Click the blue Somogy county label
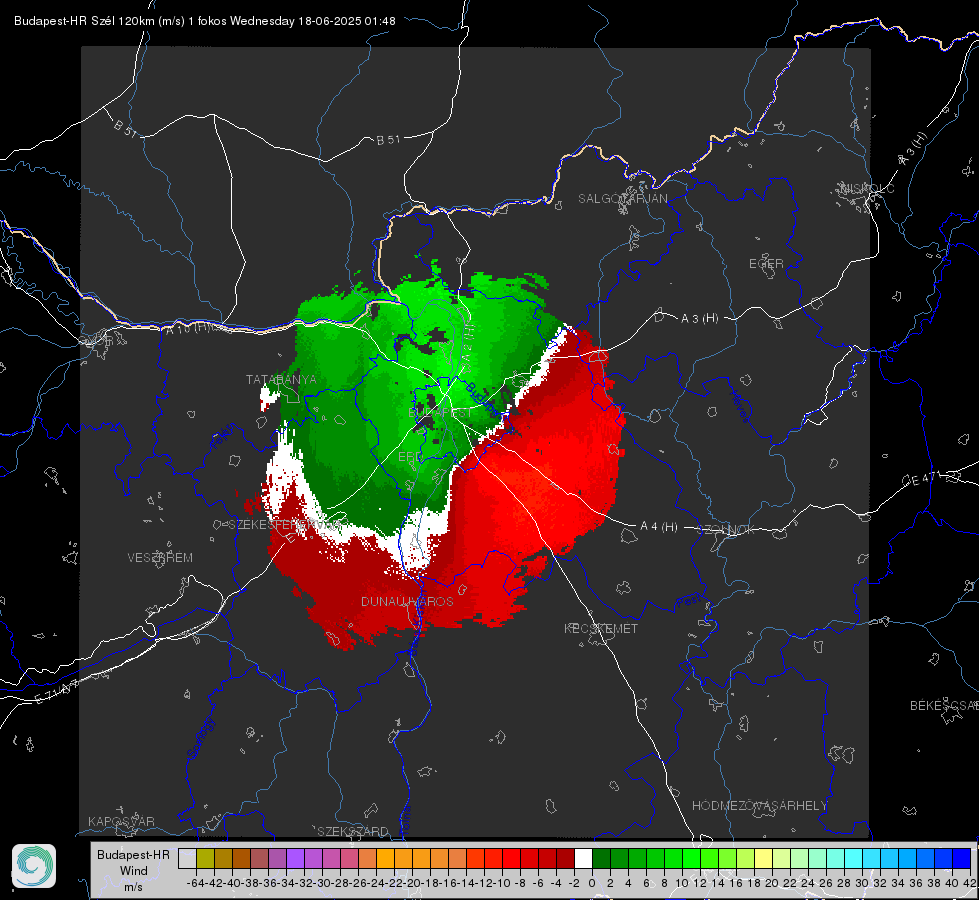 [200, 738]
